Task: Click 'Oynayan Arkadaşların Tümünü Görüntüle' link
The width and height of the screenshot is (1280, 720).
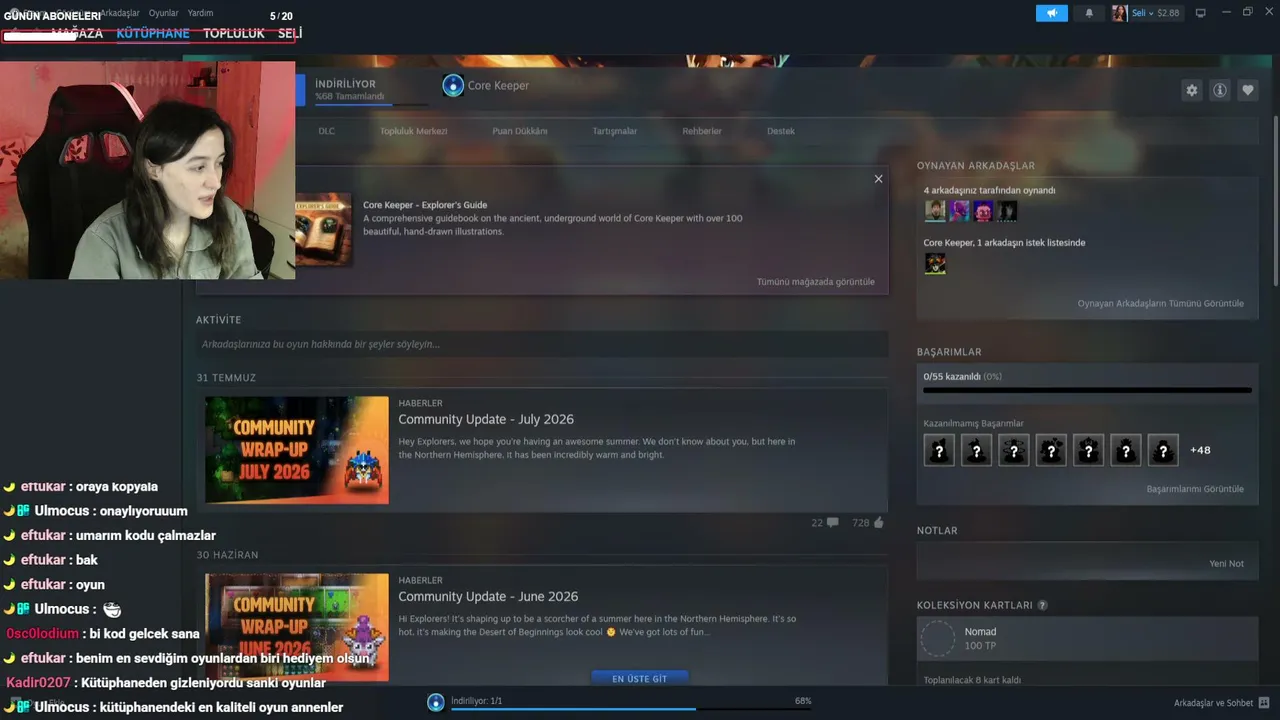Action: [1161, 304]
